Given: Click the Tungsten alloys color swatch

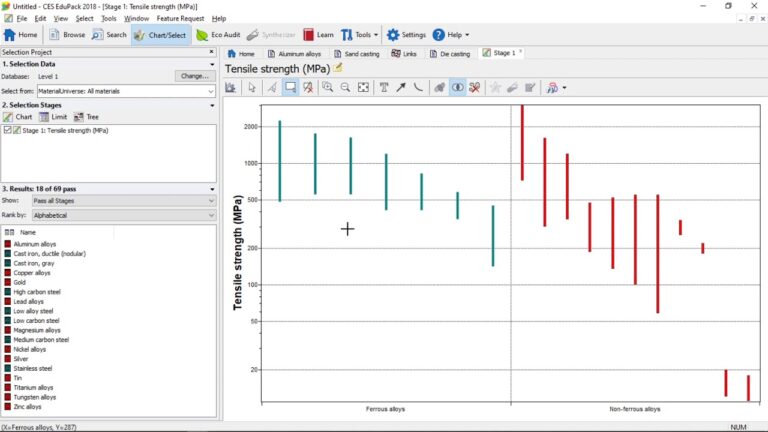Looking at the screenshot, I should (8, 397).
